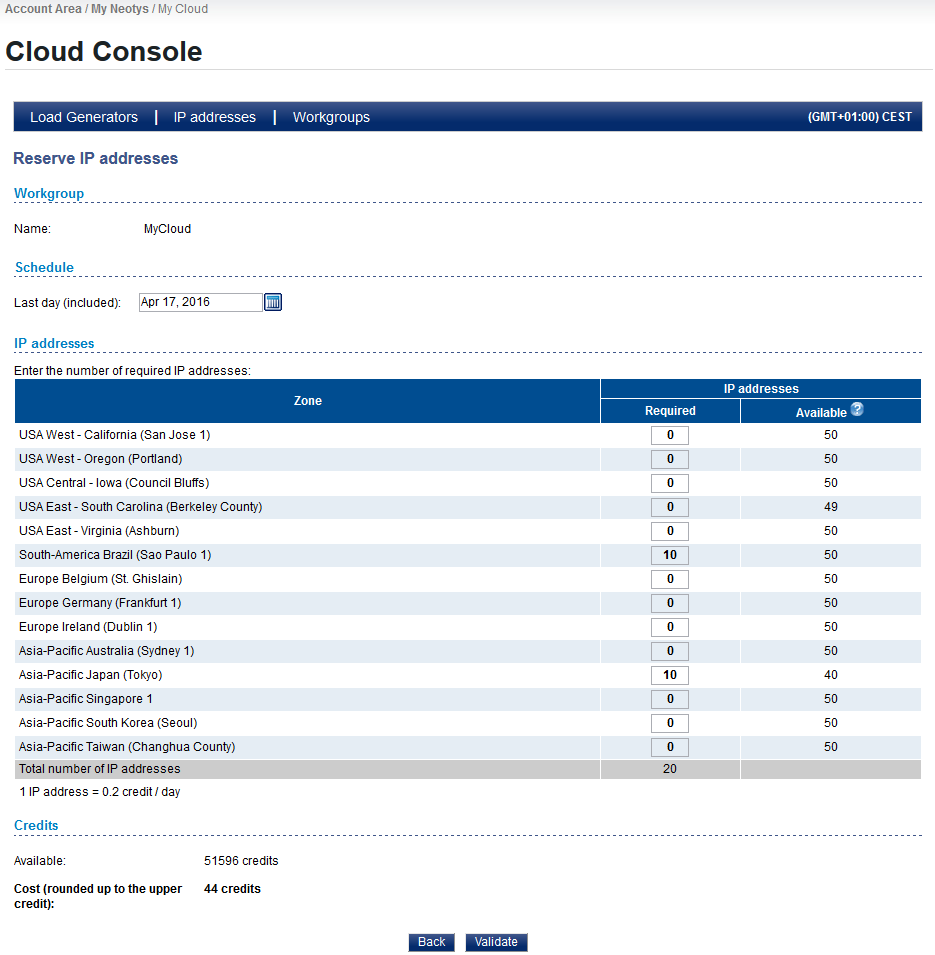
Task: Go to the Workgroups tab
Action: coord(331,117)
